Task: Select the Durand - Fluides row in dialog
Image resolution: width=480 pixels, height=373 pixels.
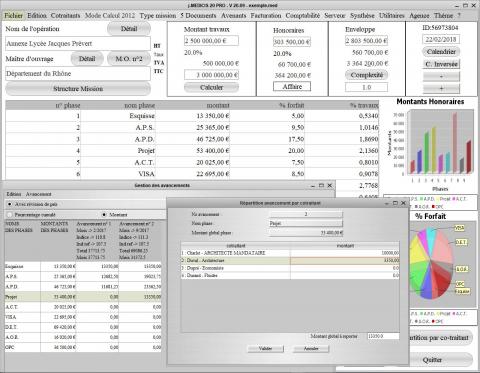Action: coord(290,276)
